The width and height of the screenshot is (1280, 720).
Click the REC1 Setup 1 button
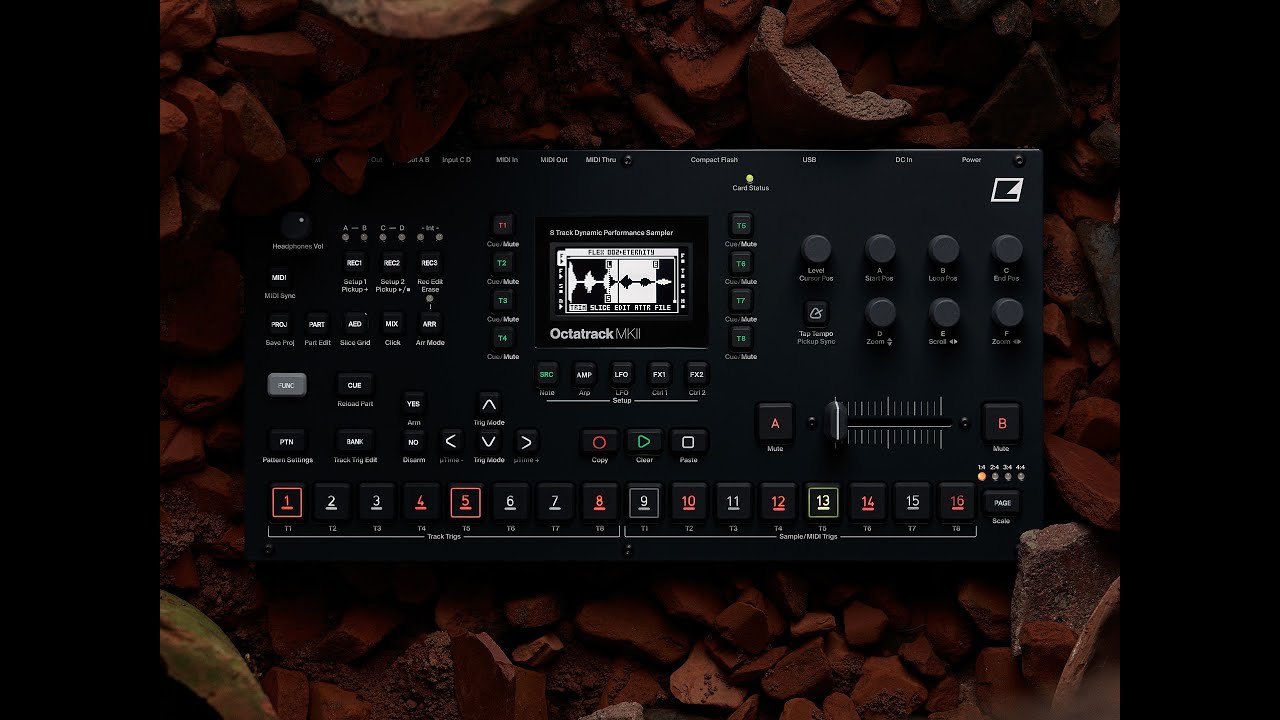354,263
